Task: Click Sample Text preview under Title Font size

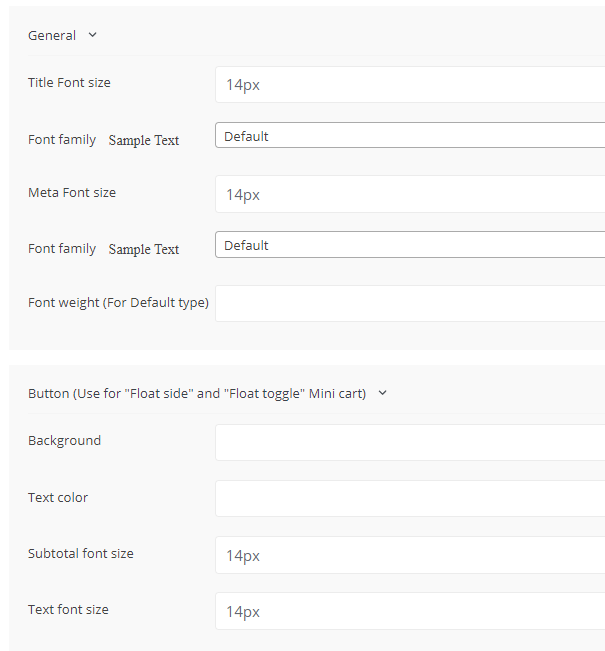Action: [144, 141]
